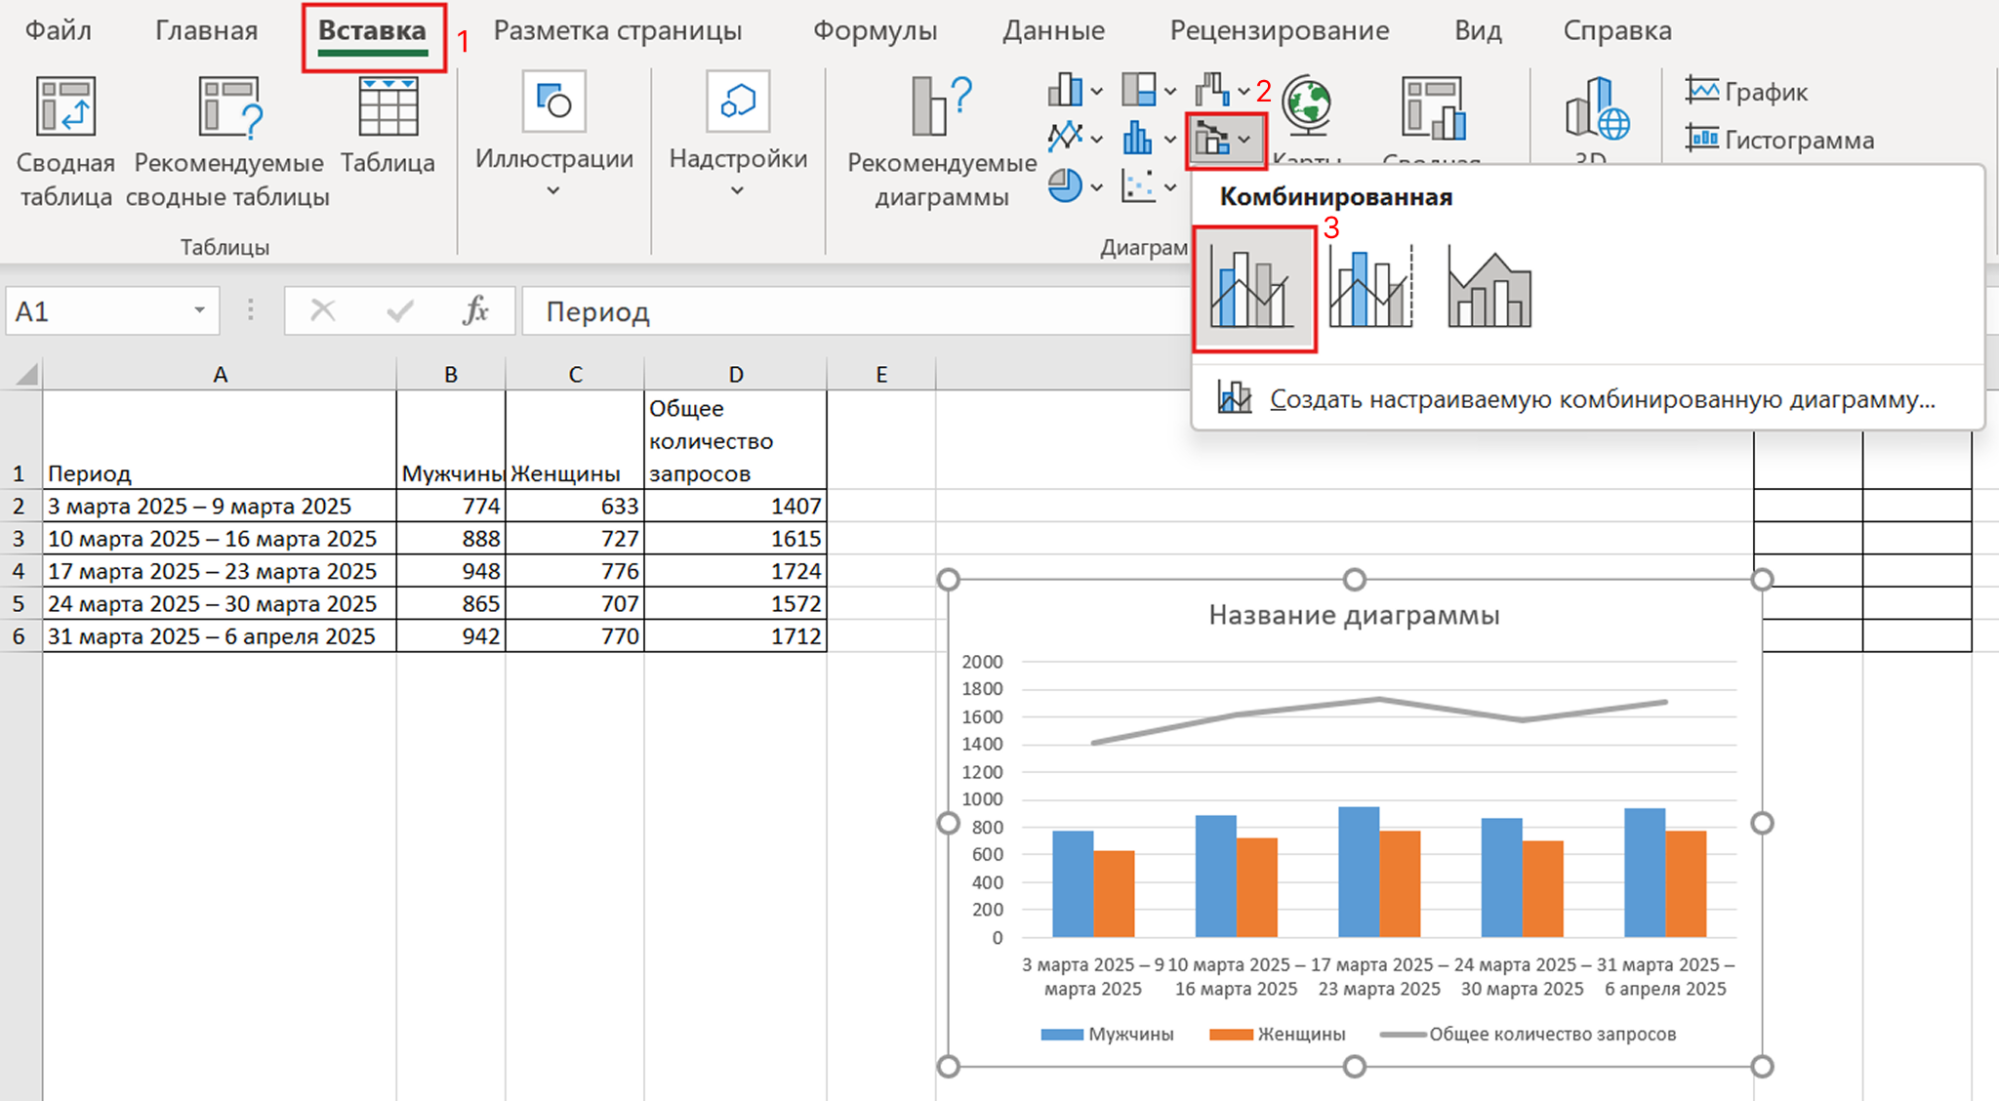Open Рекомендуемые сводные таблицы
This screenshot has width=1999, height=1102.
pyautogui.click(x=229, y=106)
